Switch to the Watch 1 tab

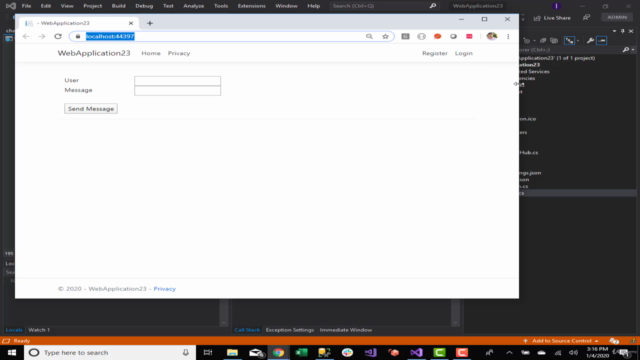[39, 330]
